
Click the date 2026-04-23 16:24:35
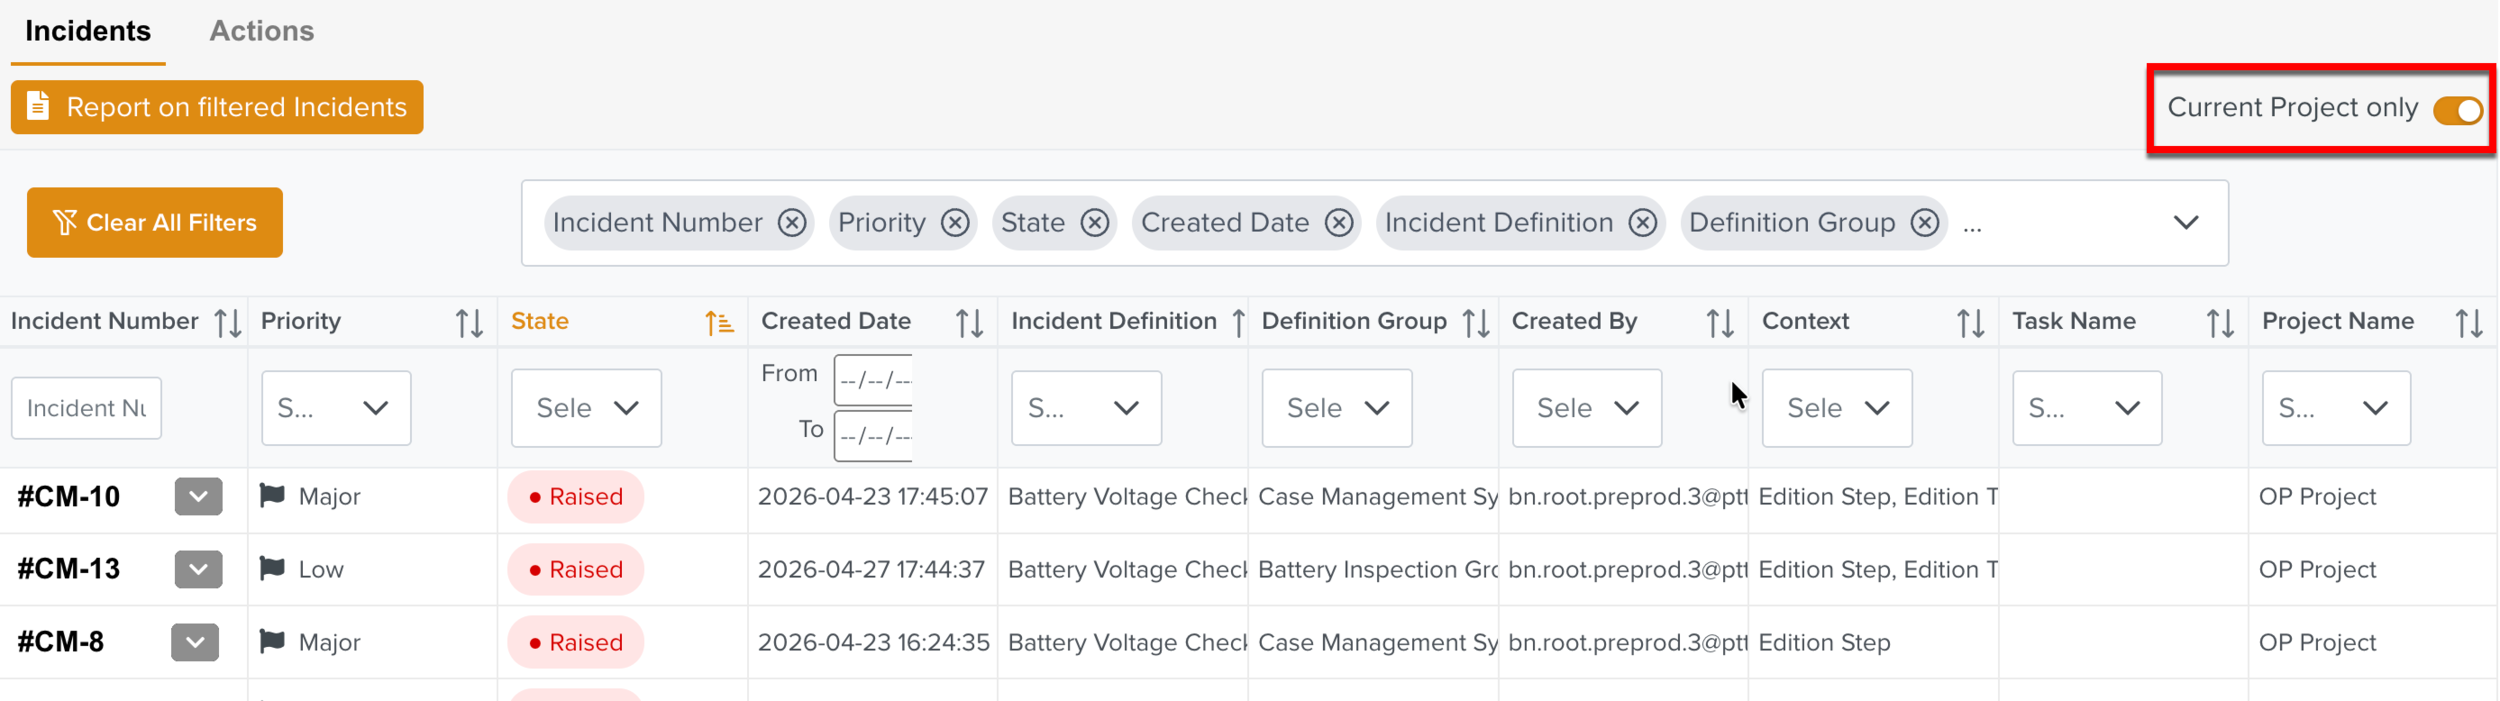(874, 643)
